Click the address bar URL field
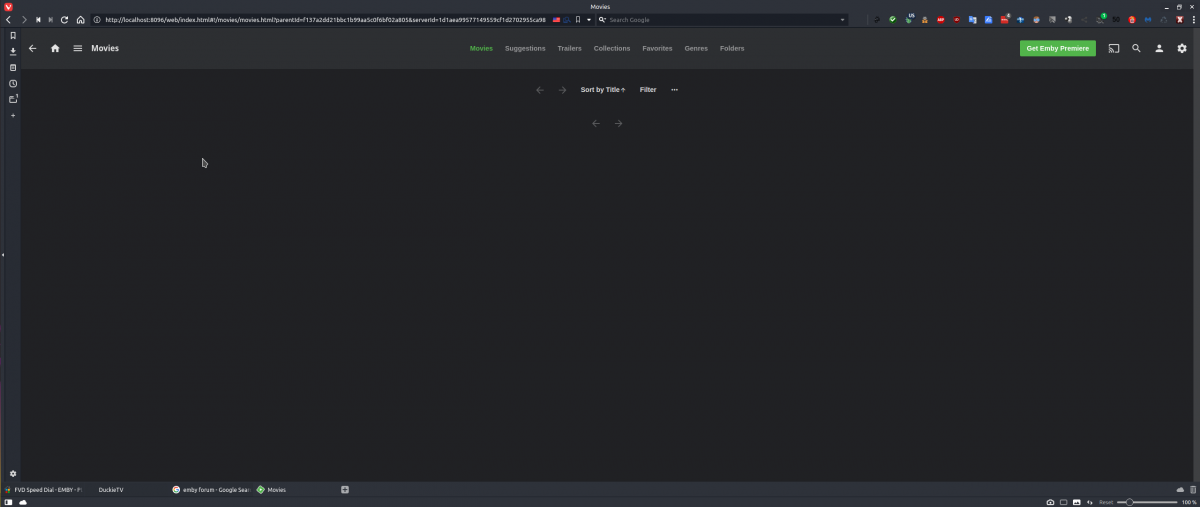The image size is (1200, 507). [325, 19]
